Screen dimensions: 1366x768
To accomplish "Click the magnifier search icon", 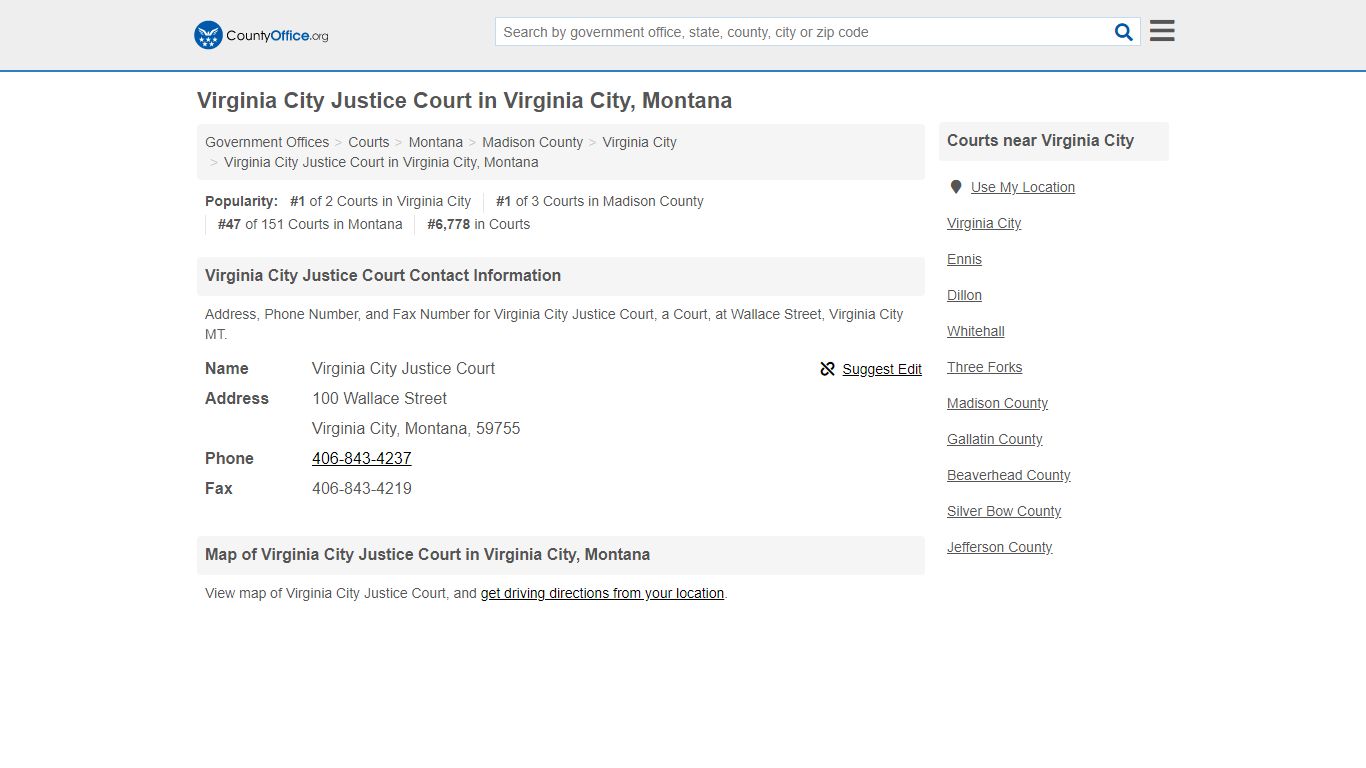I will 1124,32.
